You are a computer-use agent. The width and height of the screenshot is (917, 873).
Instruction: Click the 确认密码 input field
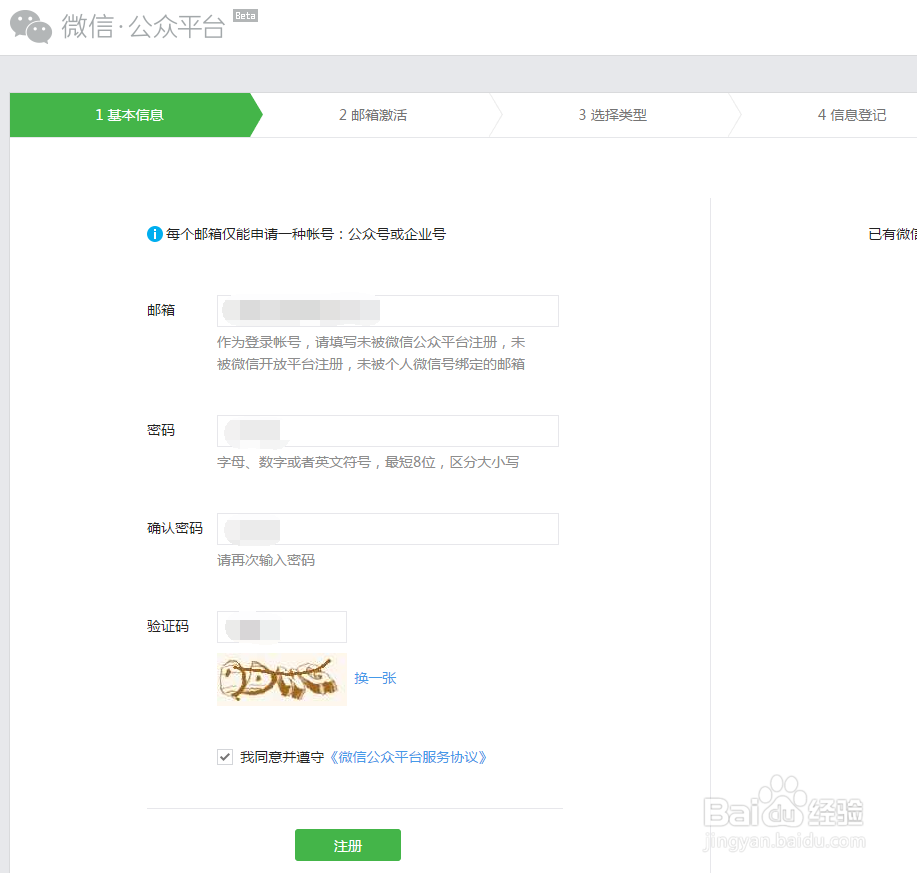pos(388,529)
